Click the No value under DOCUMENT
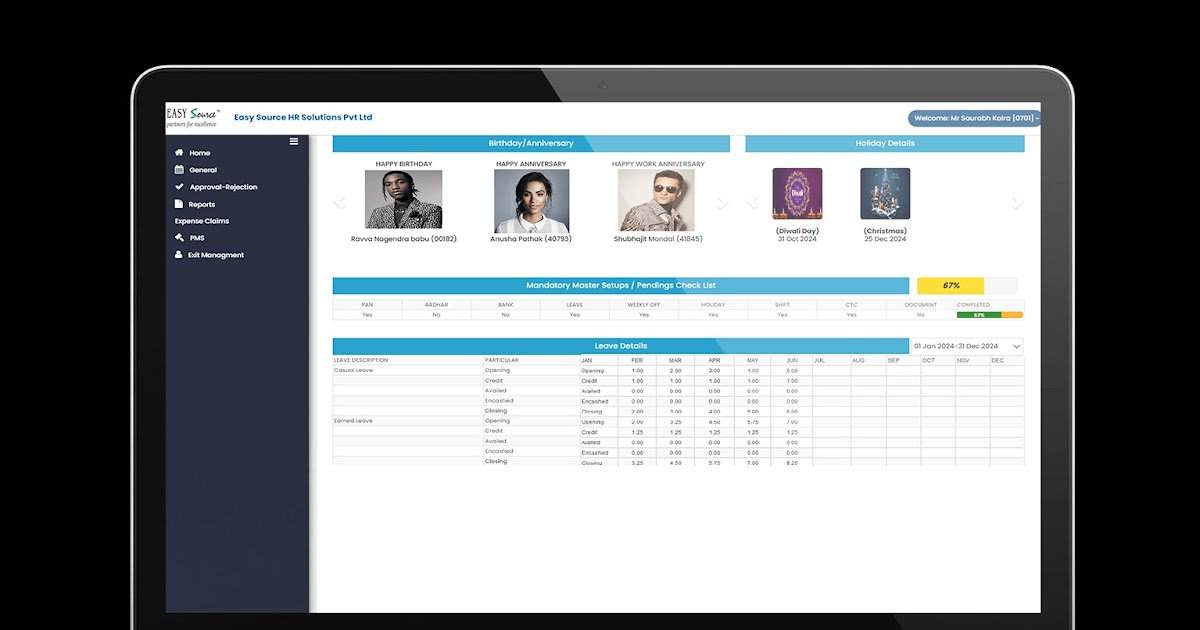The height and width of the screenshot is (630, 1200). tap(920, 315)
